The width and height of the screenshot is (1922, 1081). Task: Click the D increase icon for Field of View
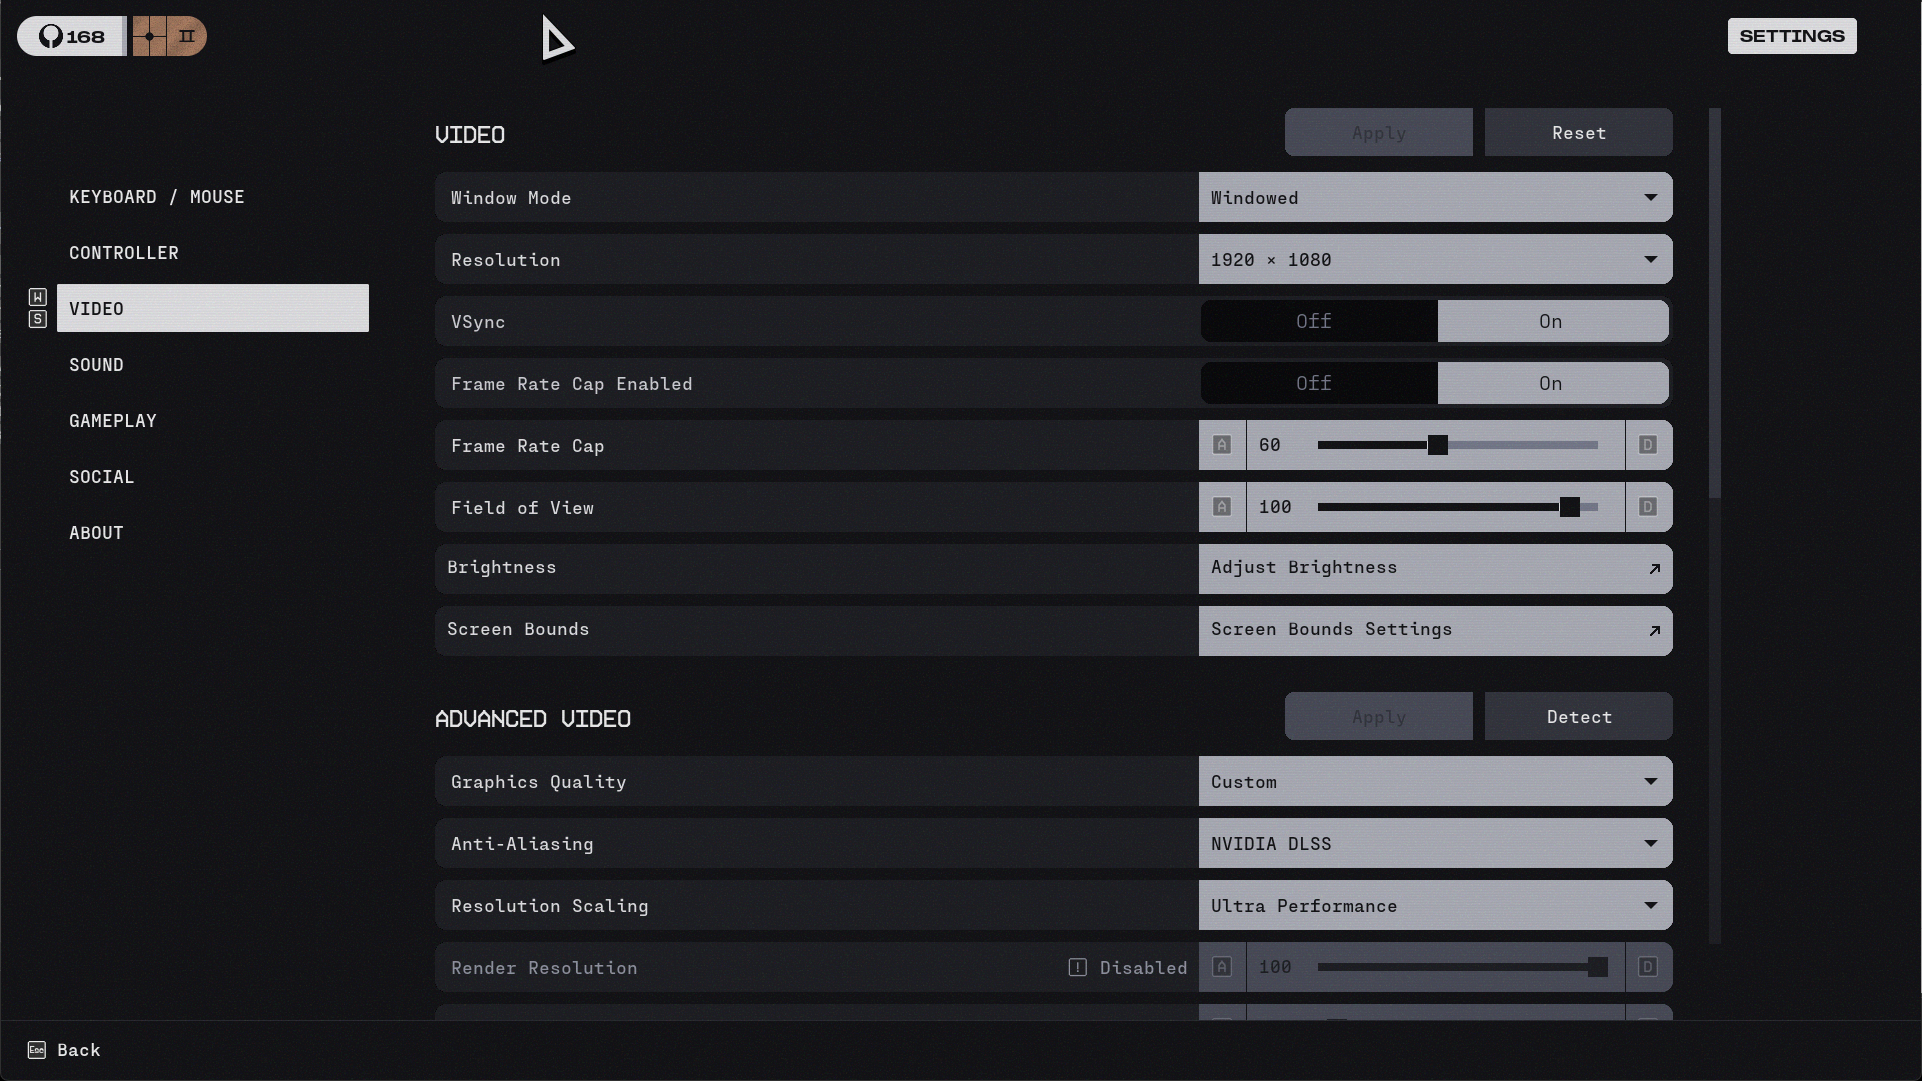[x=1648, y=508]
